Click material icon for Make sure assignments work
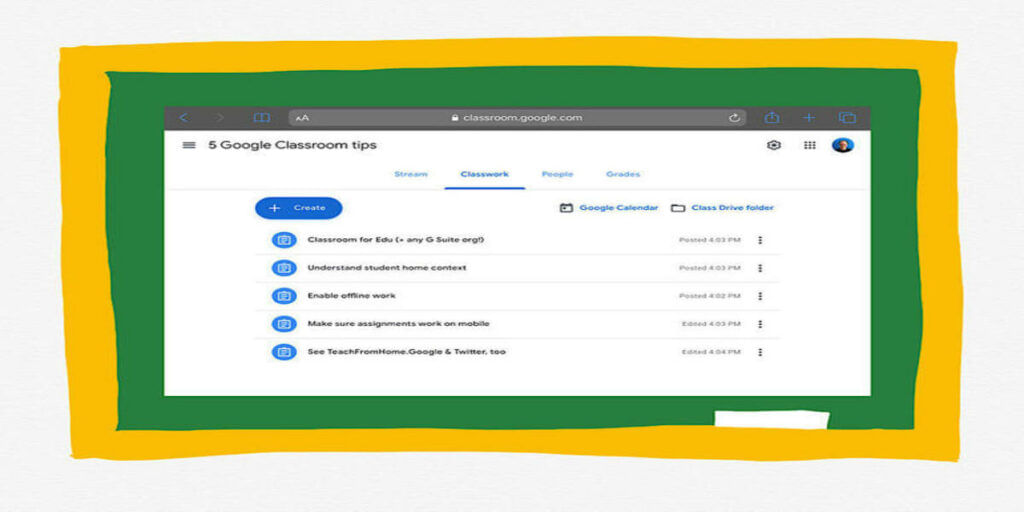Image resolution: width=1024 pixels, height=512 pixels. point(284,324)
